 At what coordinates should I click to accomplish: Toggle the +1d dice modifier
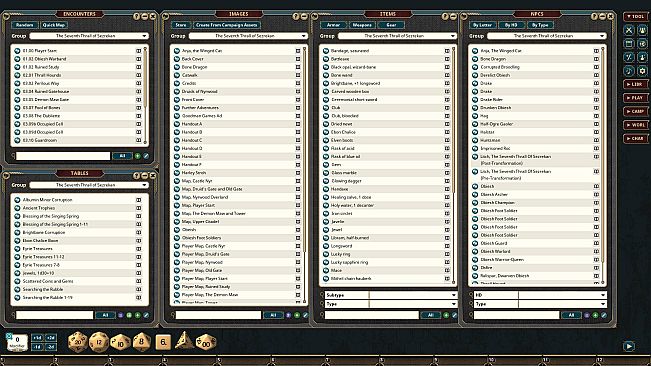37,338
